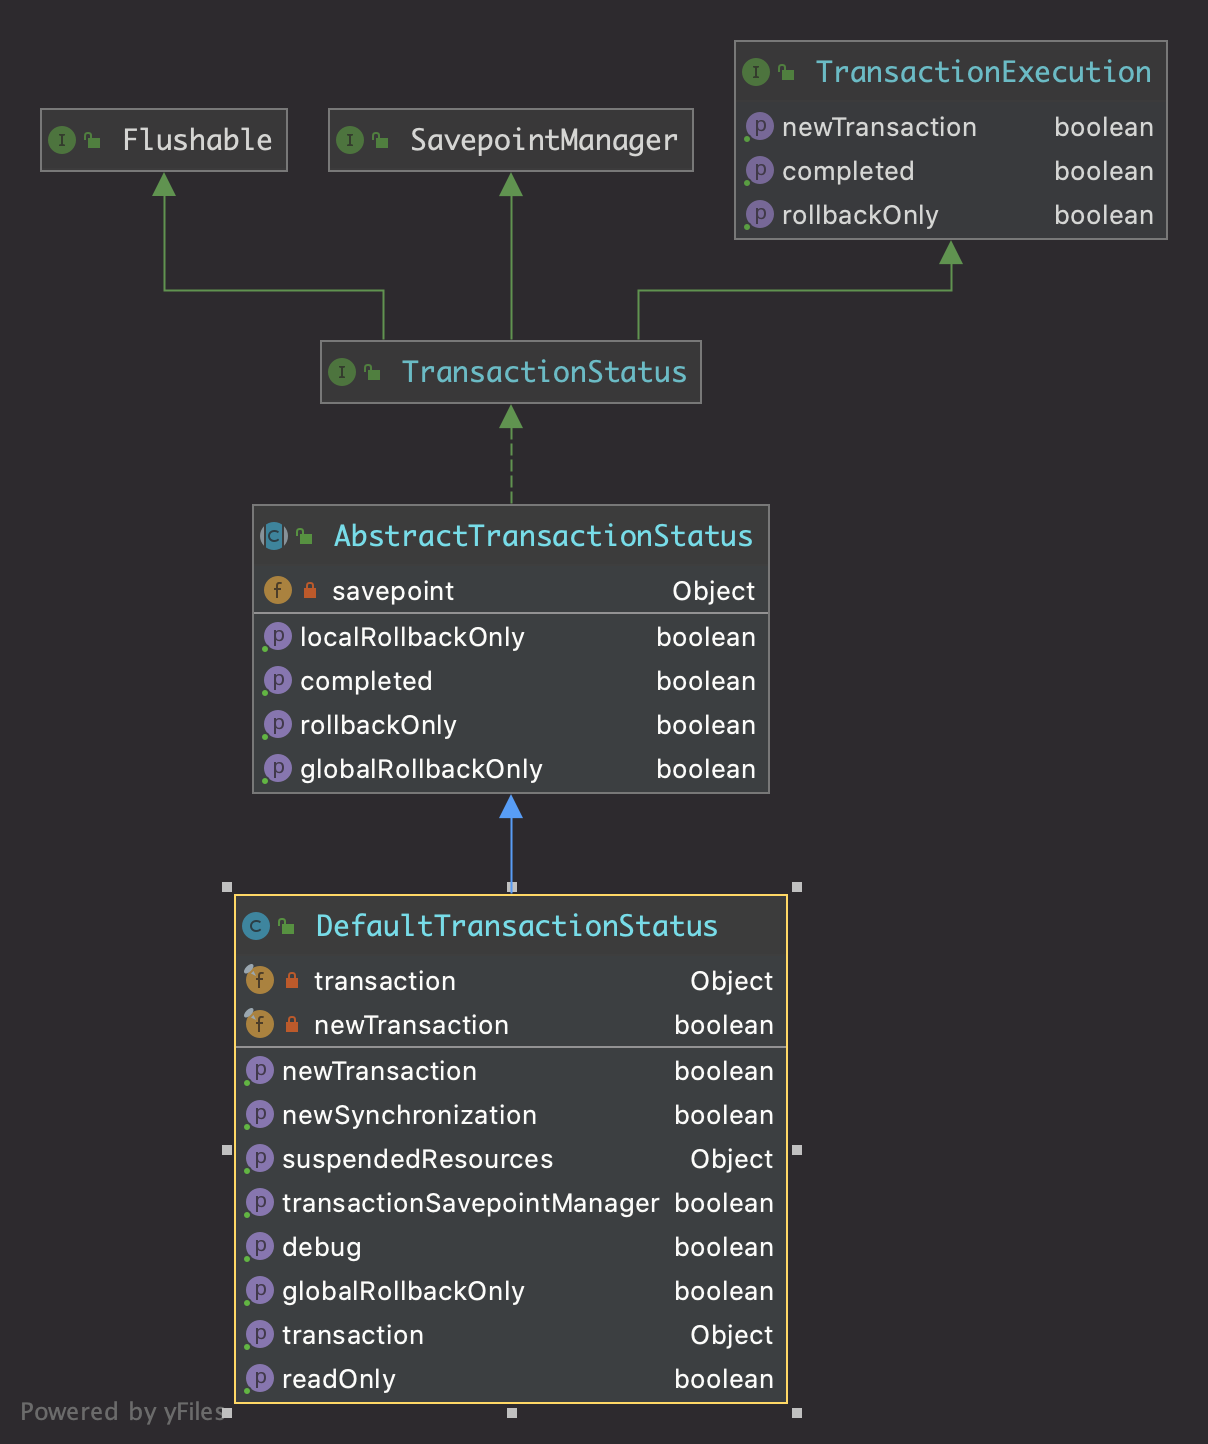Viewport: 1208px width, 1444px height.
Task: Click the newSynchronization property icon
Action: tap(259, 1115)
